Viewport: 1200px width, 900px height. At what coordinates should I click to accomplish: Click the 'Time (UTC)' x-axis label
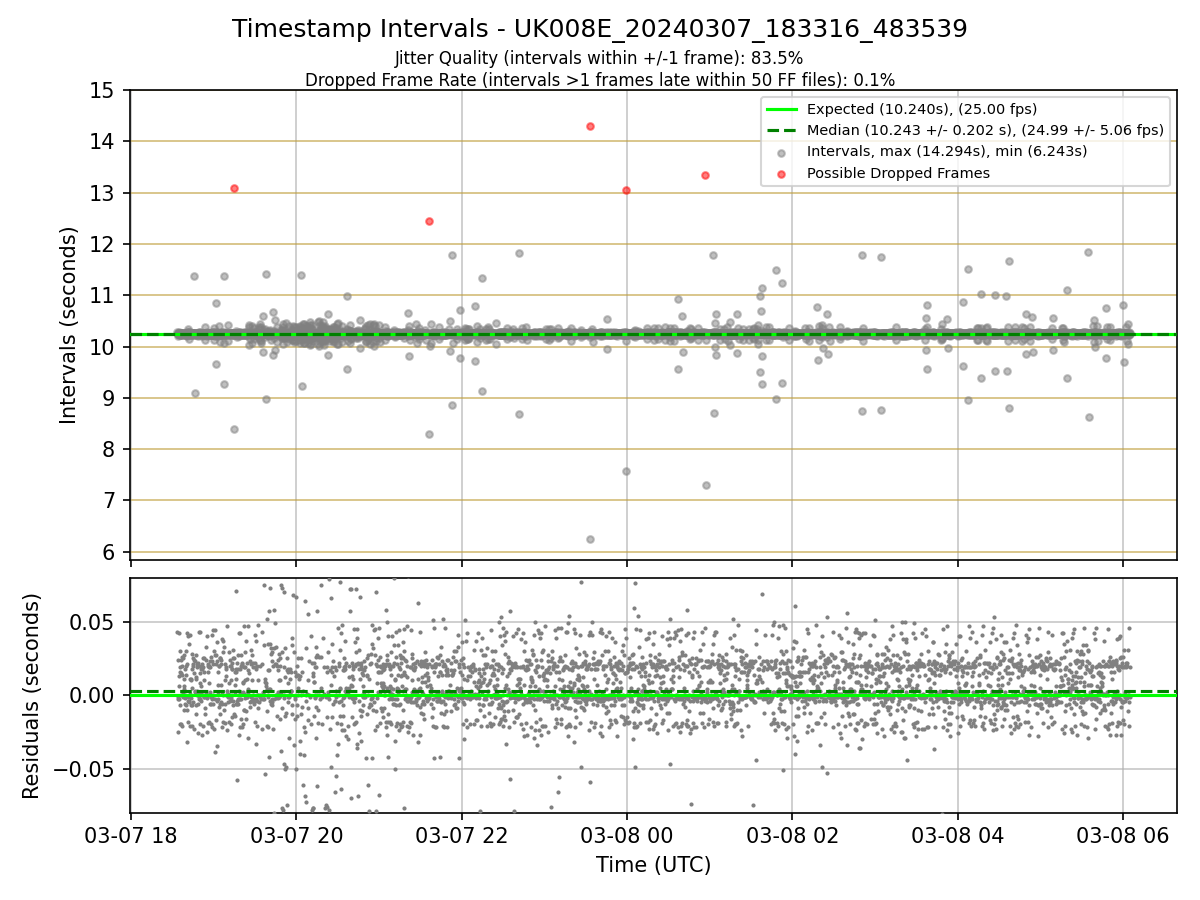[653, 865]
